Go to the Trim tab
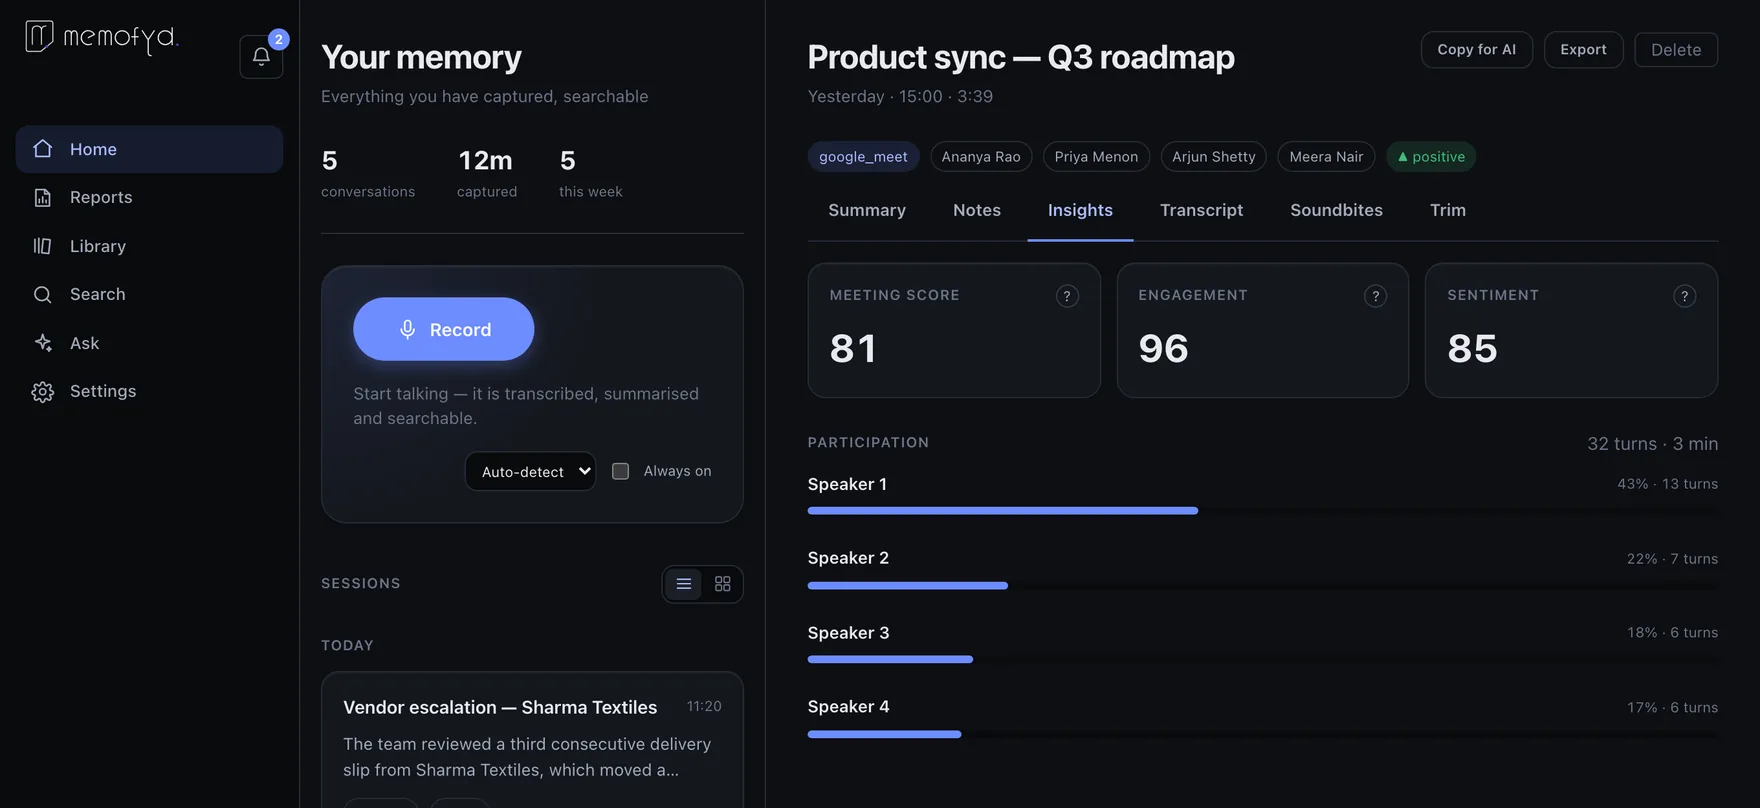The image size is (1760, 808). coord(1448,210)
